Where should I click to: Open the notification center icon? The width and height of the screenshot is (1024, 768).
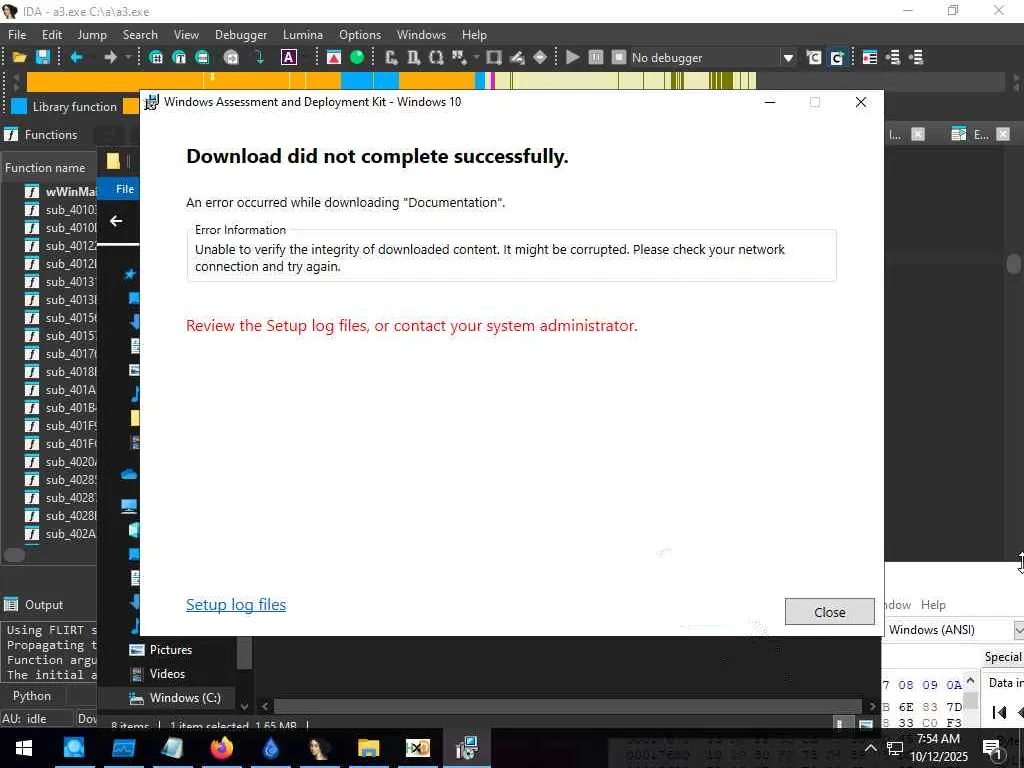(x=991, y=748)
